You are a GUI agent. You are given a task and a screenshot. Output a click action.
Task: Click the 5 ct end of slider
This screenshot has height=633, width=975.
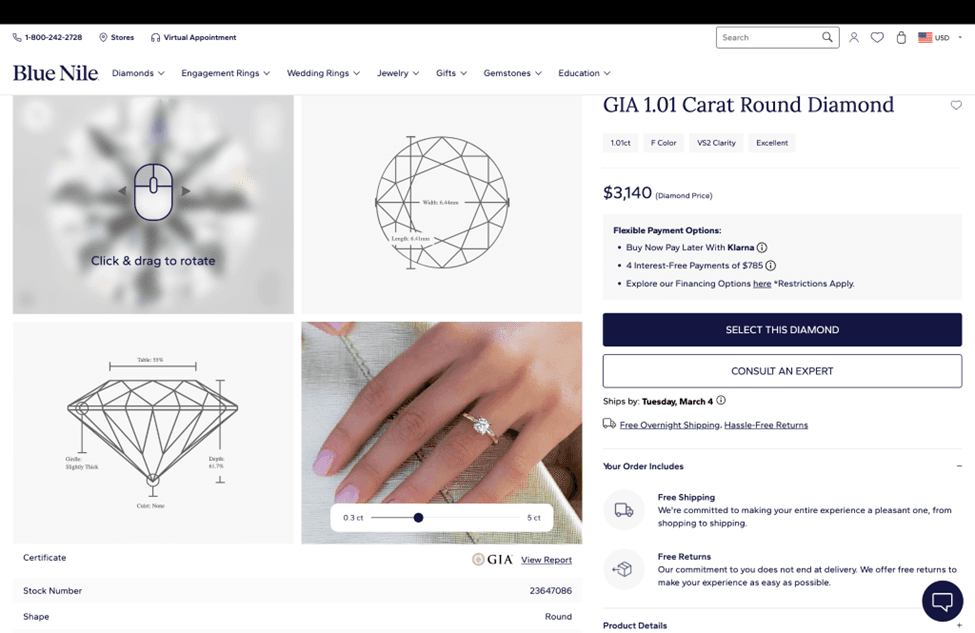pos(534,517)
